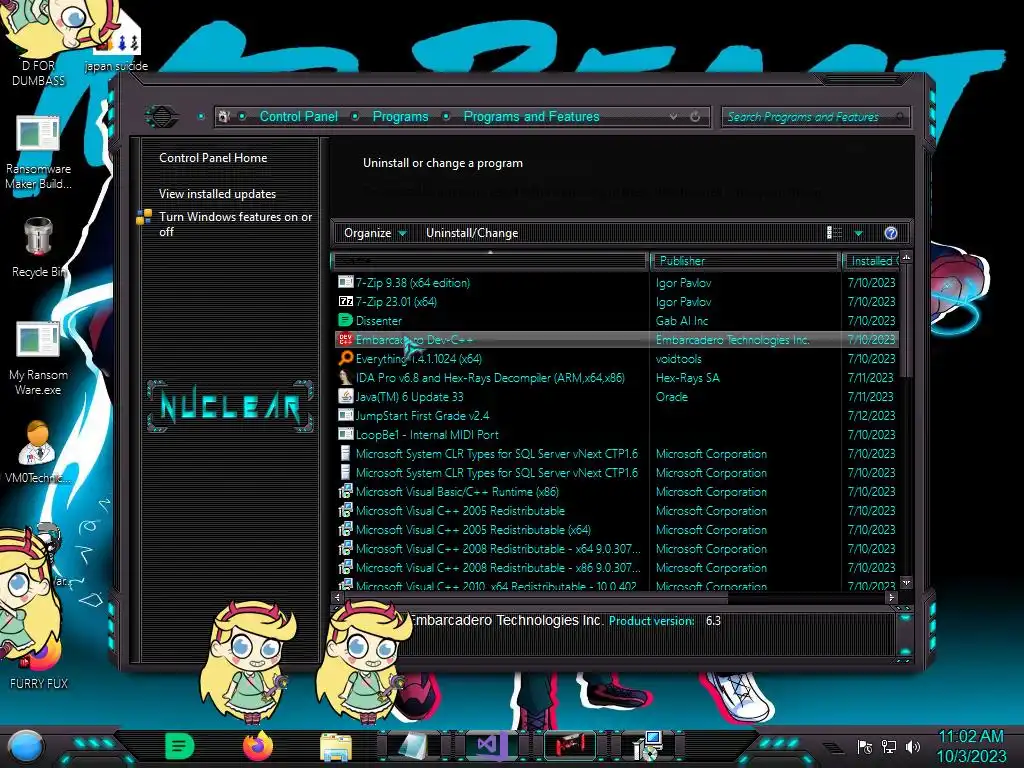Viewport: 1024px width, 768px height.
Task: Select the Ransomware Maker Build desktop icon
Action: (38, 153)
